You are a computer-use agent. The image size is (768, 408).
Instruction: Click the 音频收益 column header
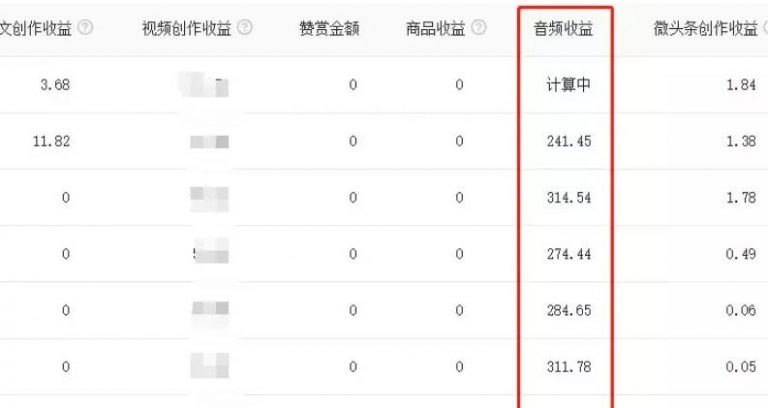(564, 28)
